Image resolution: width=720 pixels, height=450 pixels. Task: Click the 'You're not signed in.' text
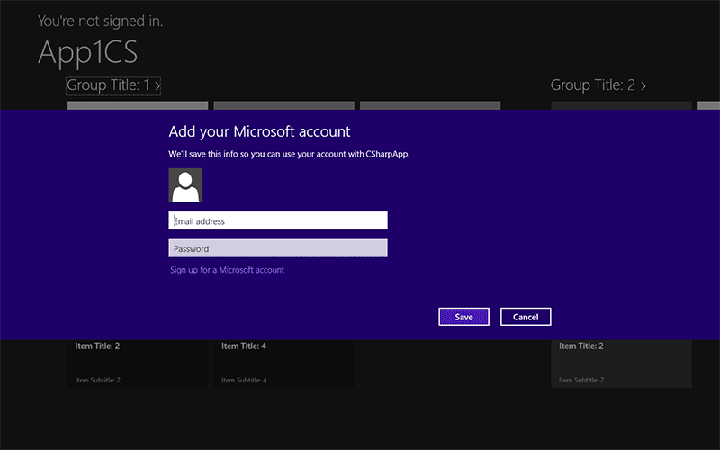pyautogui.click(x=100, y=21)
